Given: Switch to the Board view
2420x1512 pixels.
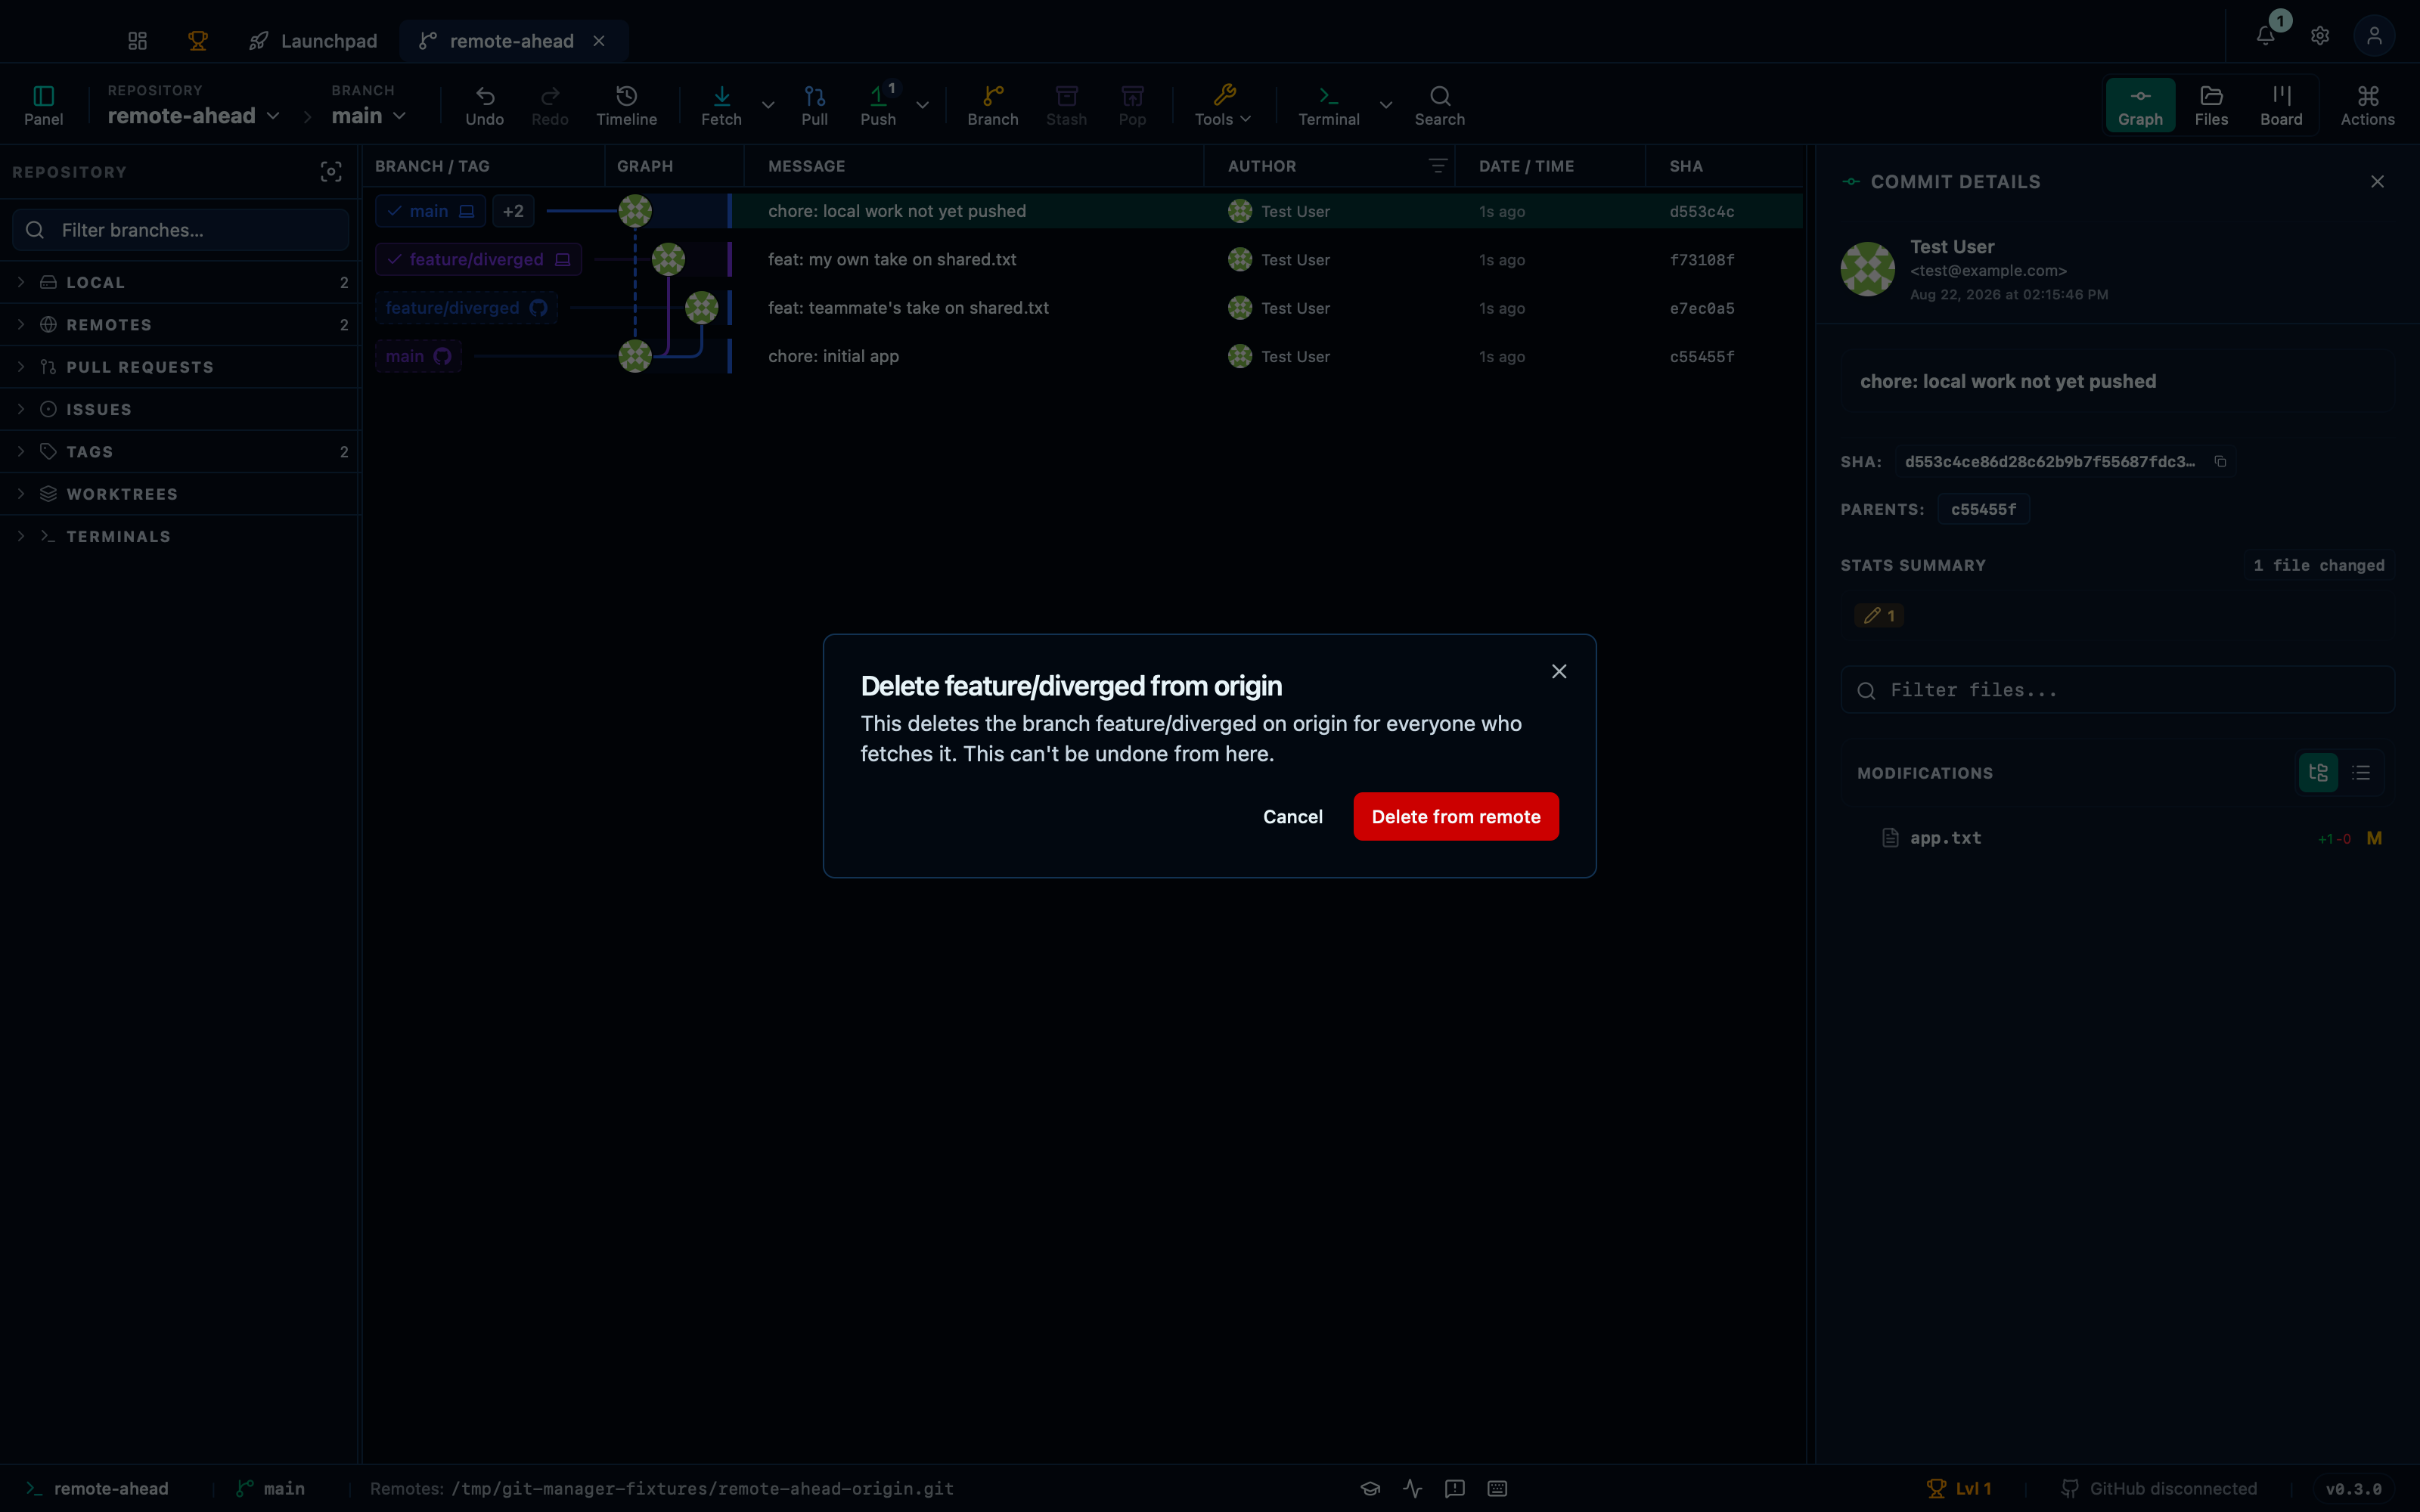Looking at the screenshot, I should 2281,105.
